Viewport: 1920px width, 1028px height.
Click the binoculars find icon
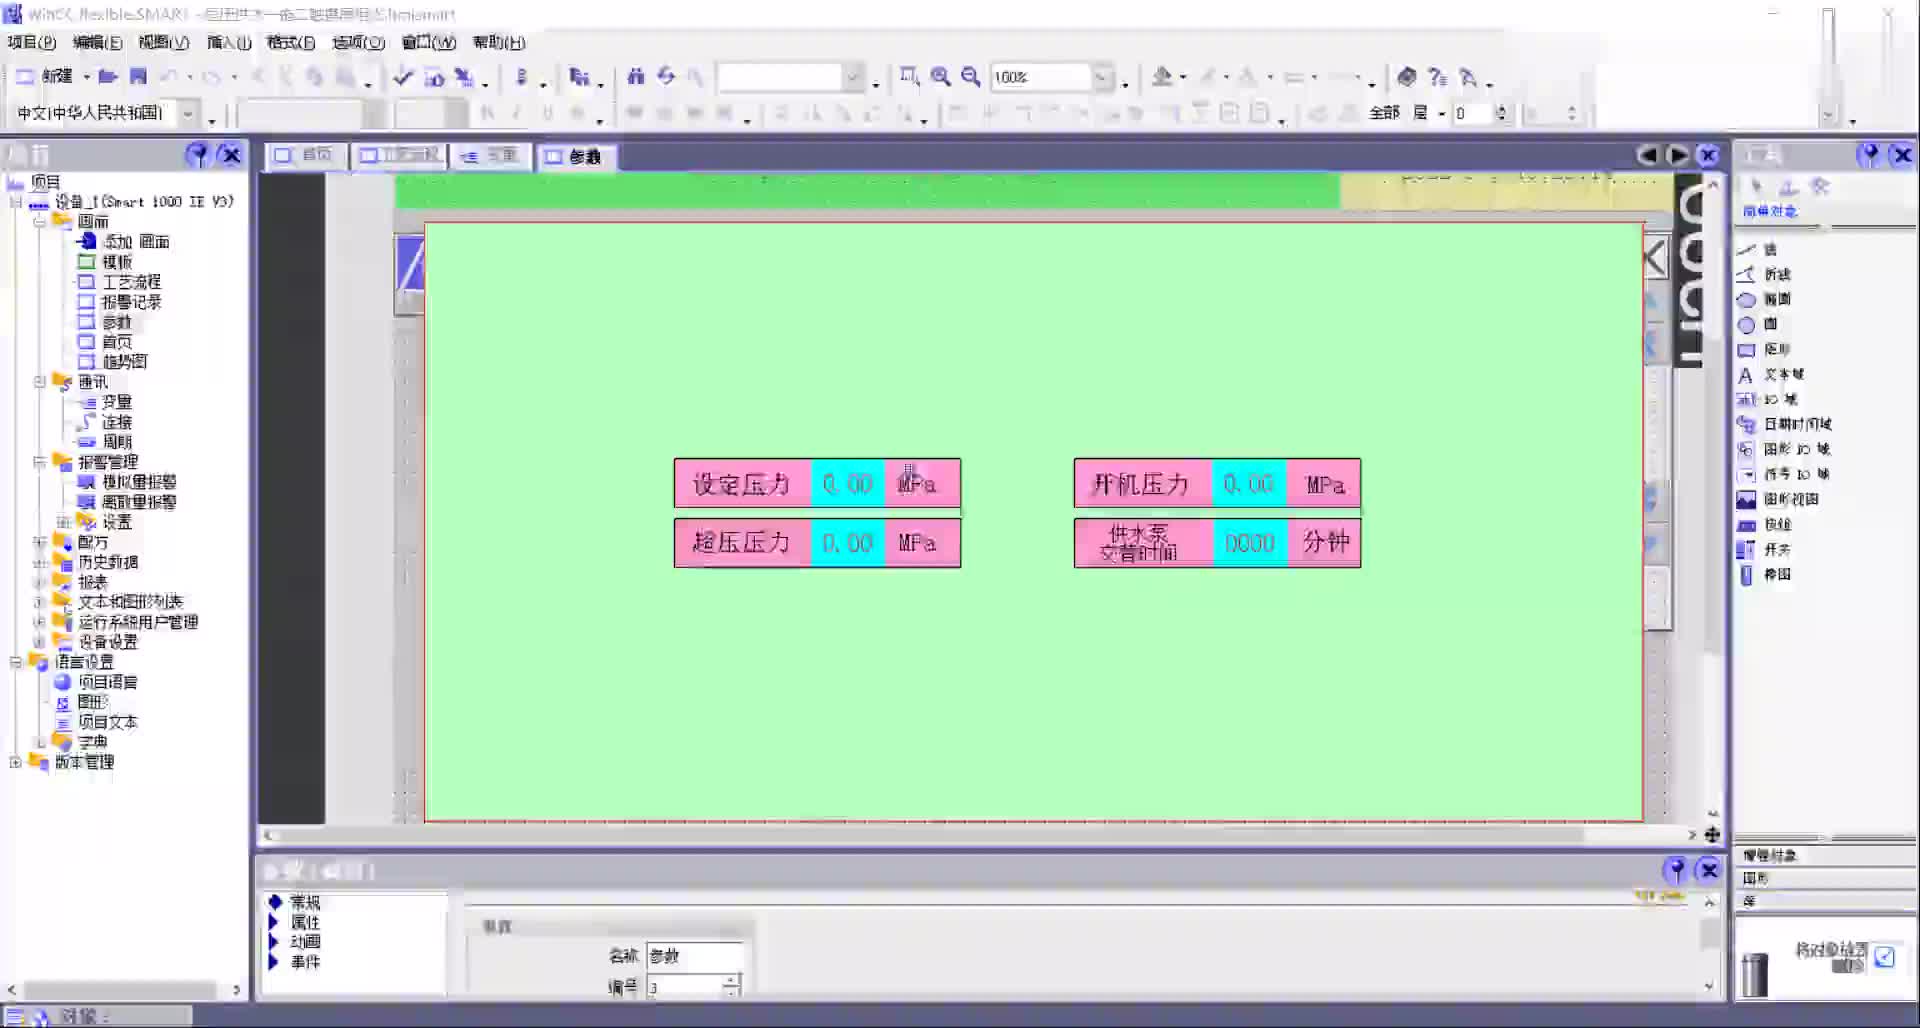tap(636, 76)
